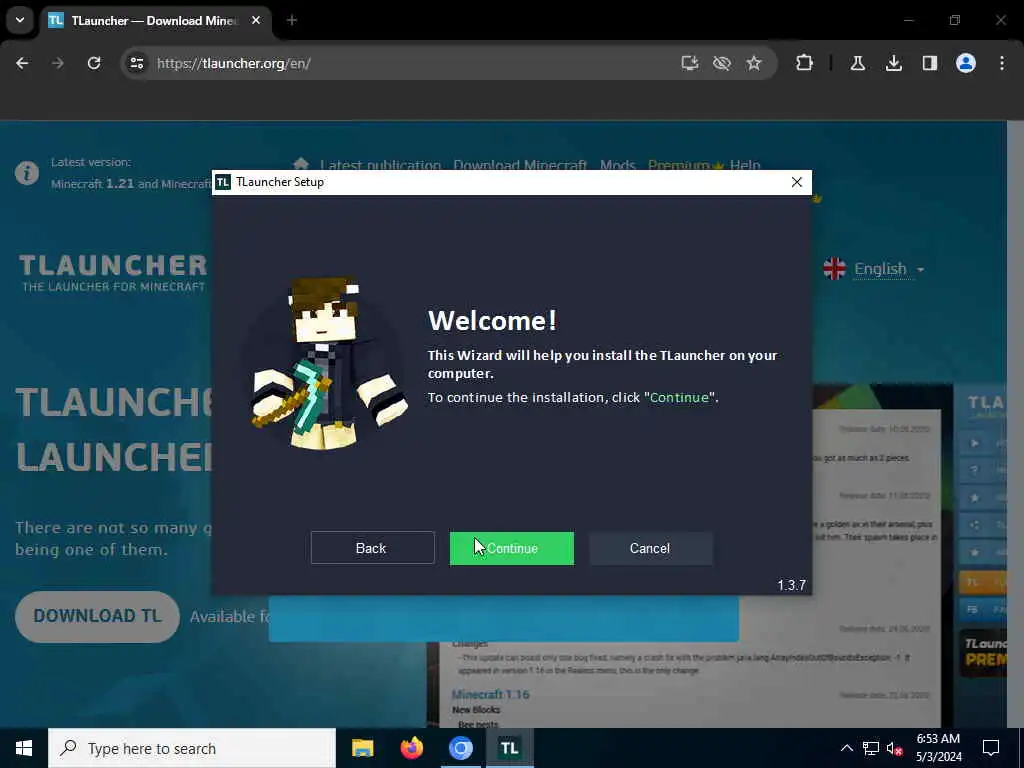
Task: Open the Chrome profile avatar
Action: (x=966, y=63)
